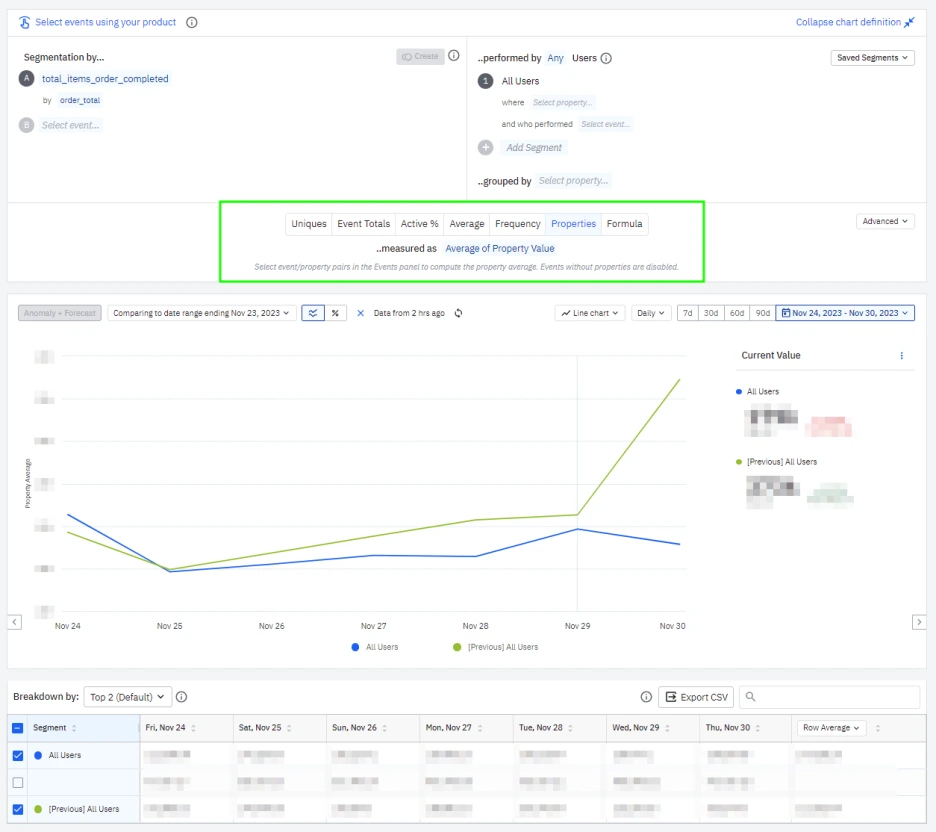The image size is (936, 832).
Task: Change the Any performed-by selector
Action: (x=555, y=58)
